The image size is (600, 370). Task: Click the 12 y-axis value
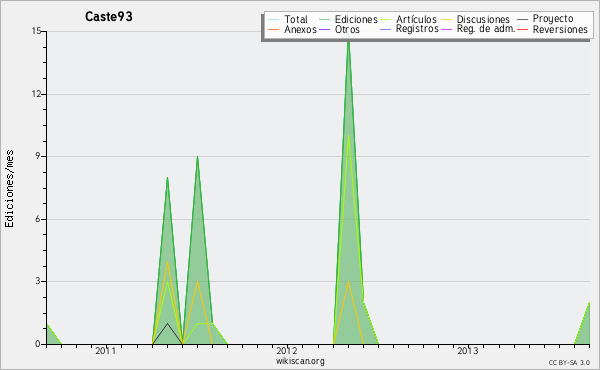point(36,94)
